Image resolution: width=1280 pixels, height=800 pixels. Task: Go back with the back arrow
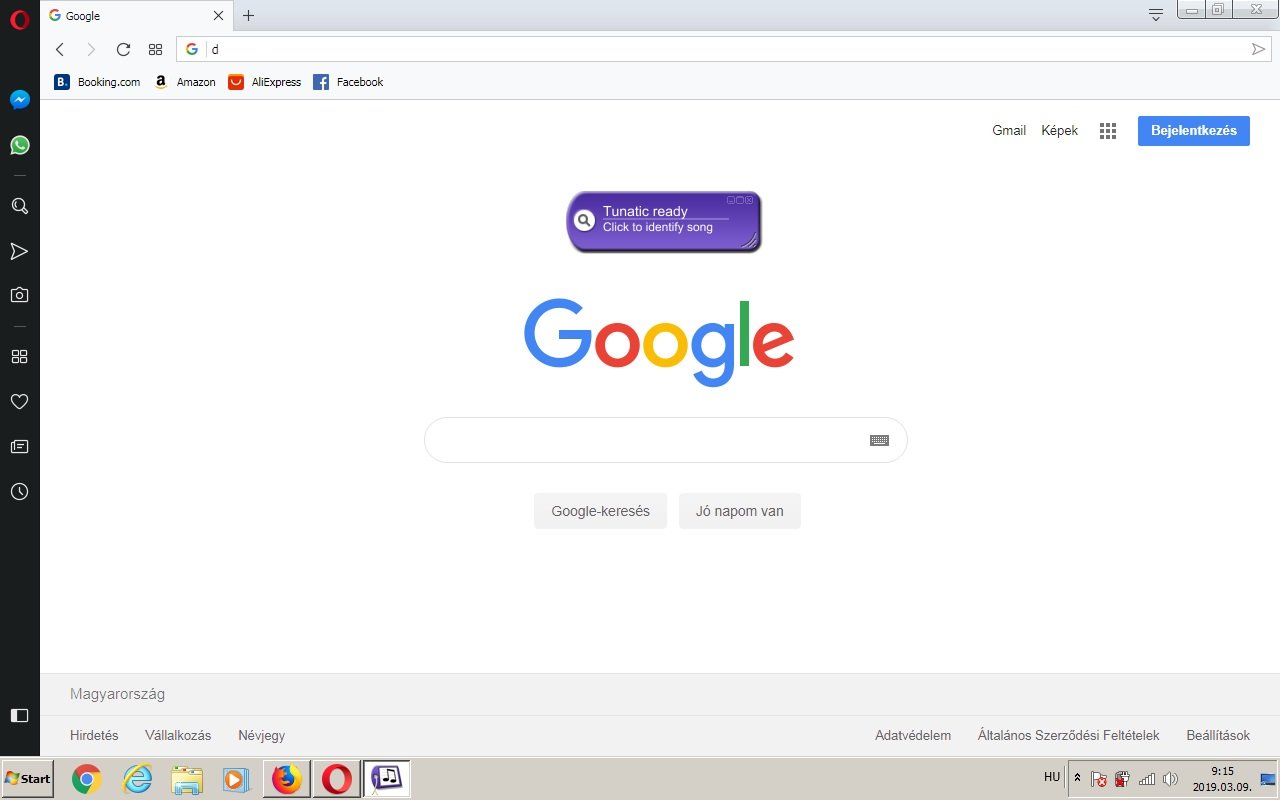click(60, 49)
